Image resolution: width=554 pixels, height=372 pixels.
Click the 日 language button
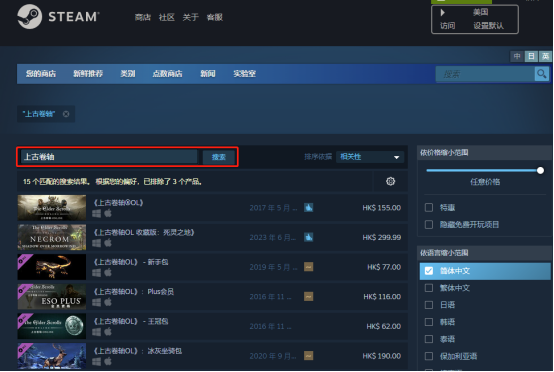click(531, 56)
